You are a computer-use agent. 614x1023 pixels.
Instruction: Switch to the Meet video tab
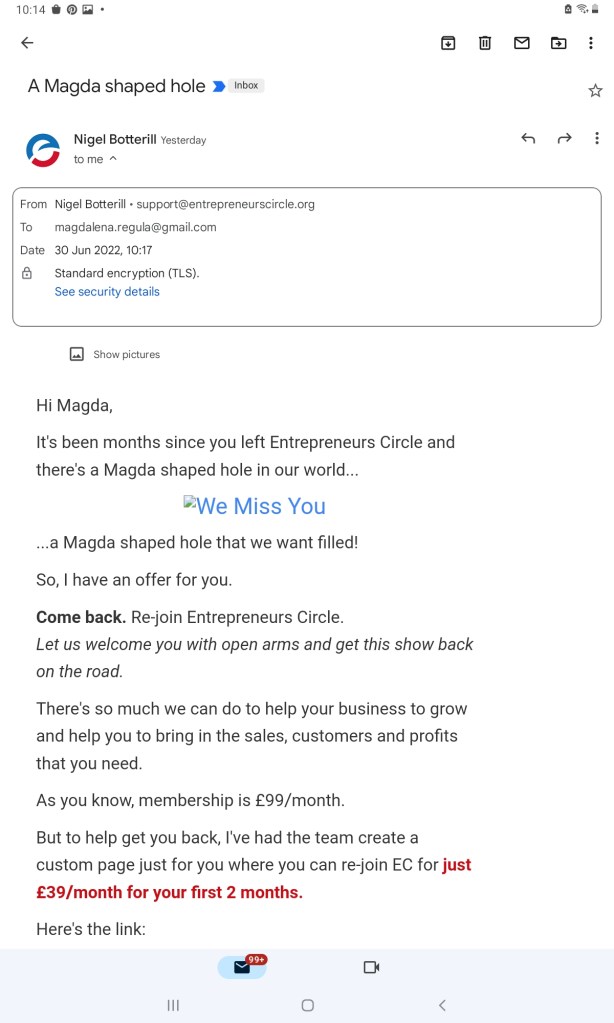pyautogui.click(x=371, y=967)
